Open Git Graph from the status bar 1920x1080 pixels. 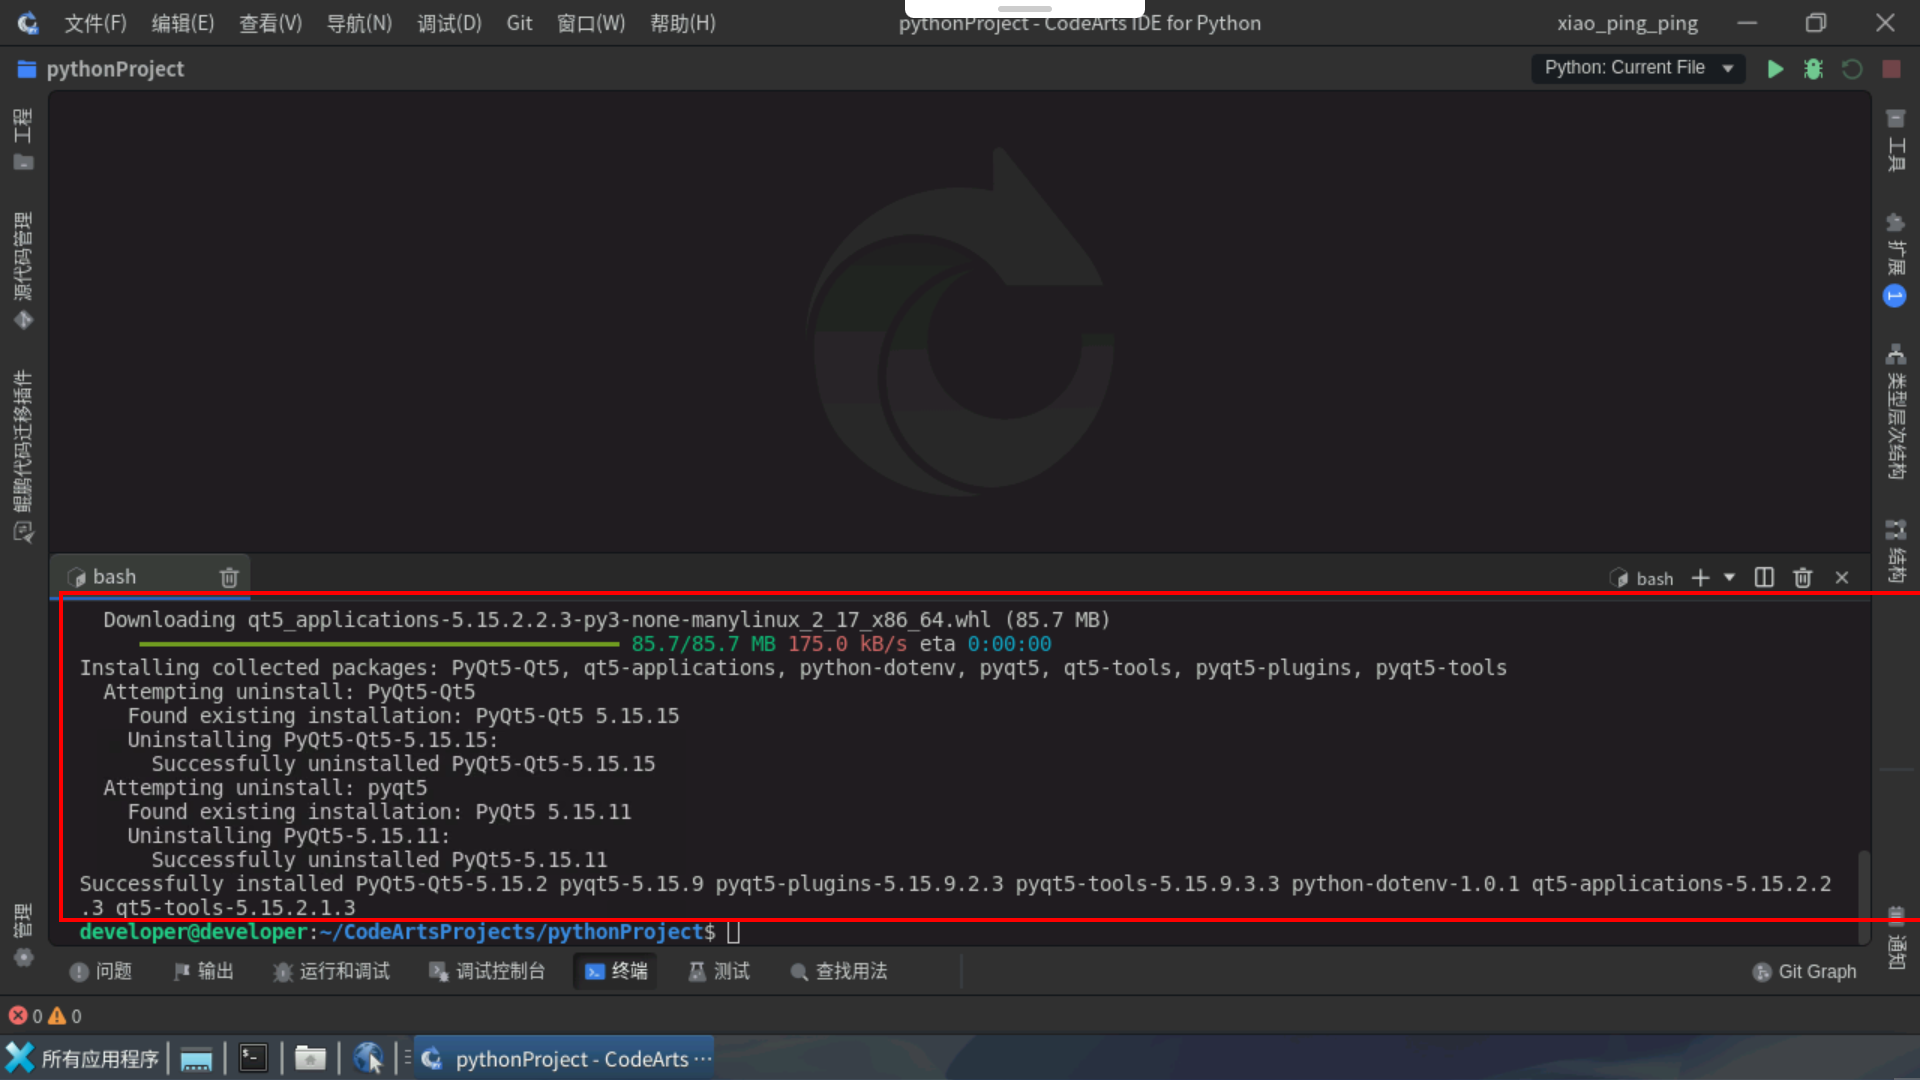(1805, 971)
